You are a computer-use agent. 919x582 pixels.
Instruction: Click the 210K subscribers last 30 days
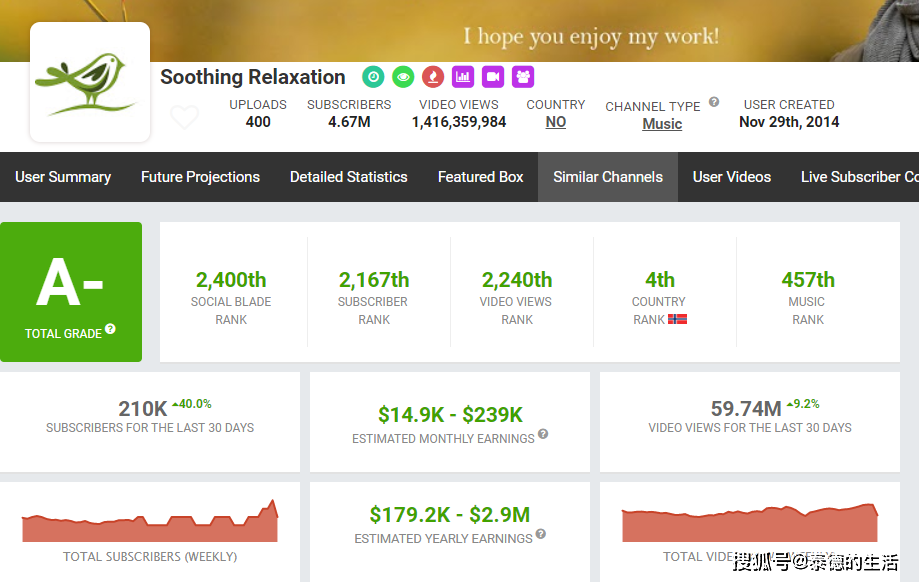(143, 409)
